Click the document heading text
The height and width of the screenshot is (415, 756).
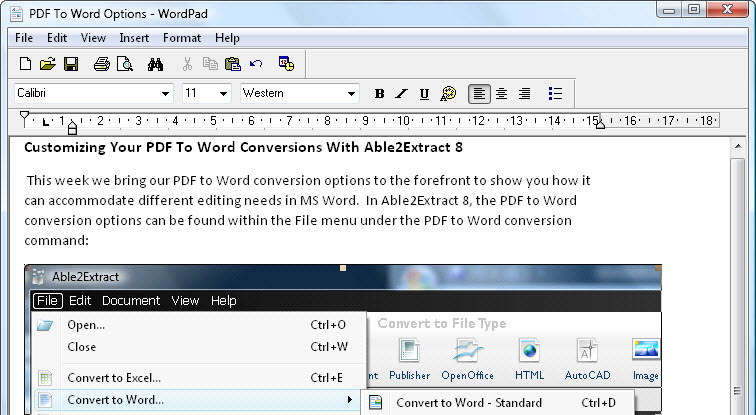click(243, 147)
